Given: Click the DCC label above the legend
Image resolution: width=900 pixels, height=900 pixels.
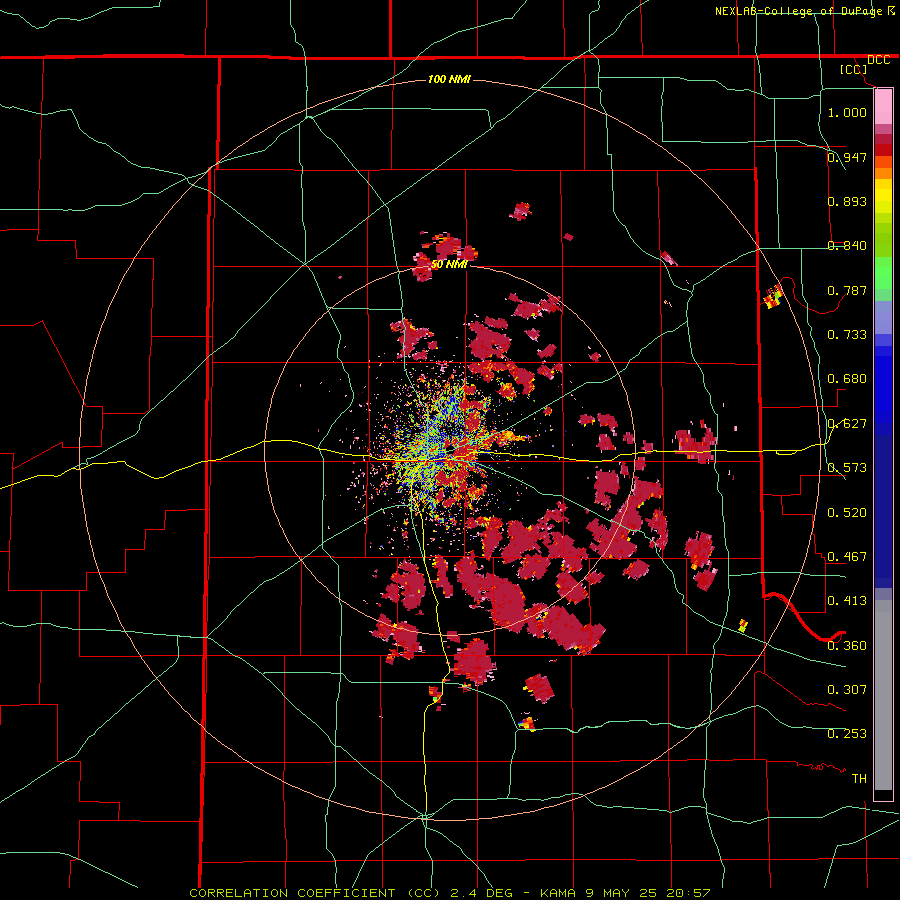Looking at the screenshot, I should pyautogui.click(x=878, y=60).
